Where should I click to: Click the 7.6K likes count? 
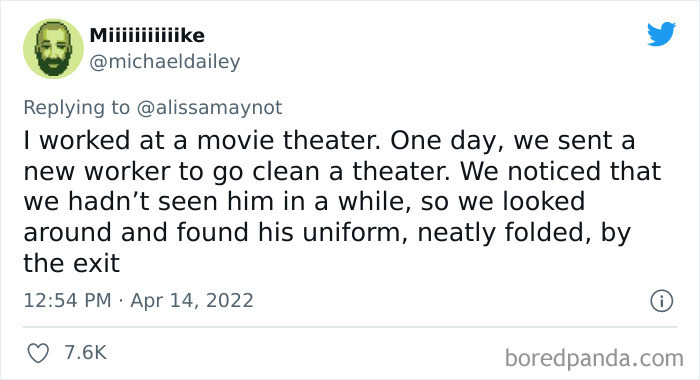click(85, 353)
